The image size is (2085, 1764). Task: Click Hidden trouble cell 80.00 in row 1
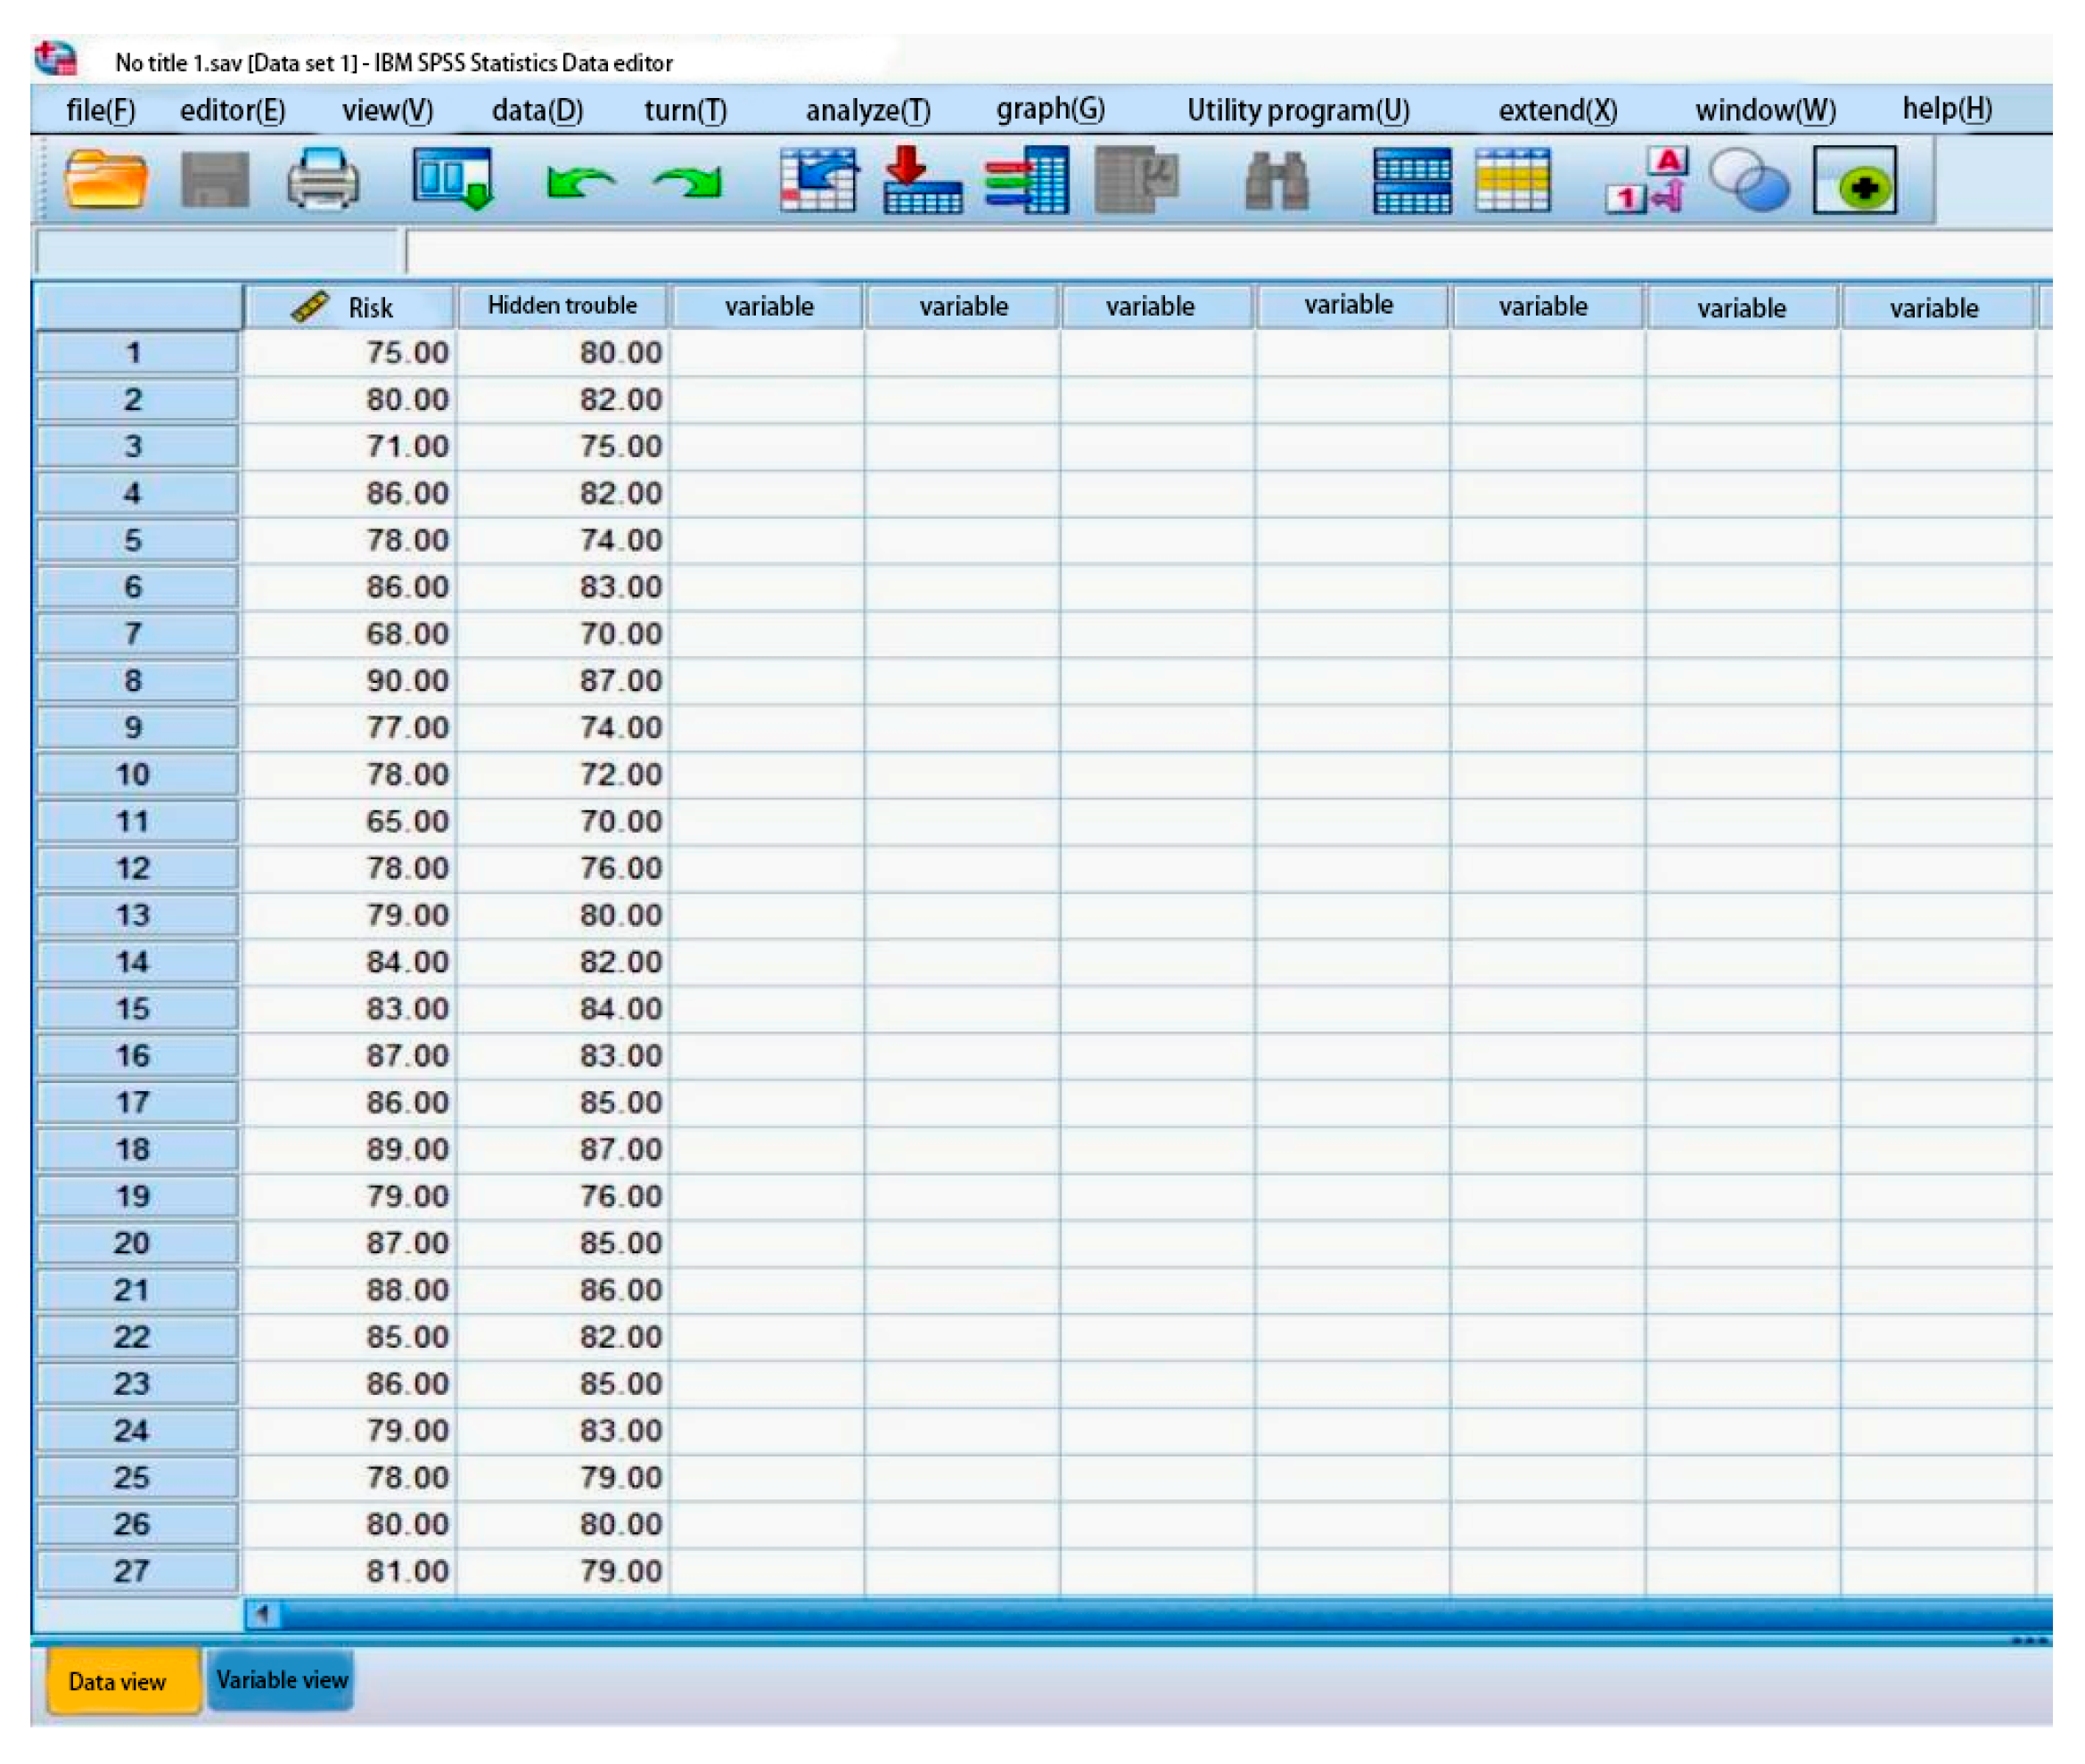(563, 353)
